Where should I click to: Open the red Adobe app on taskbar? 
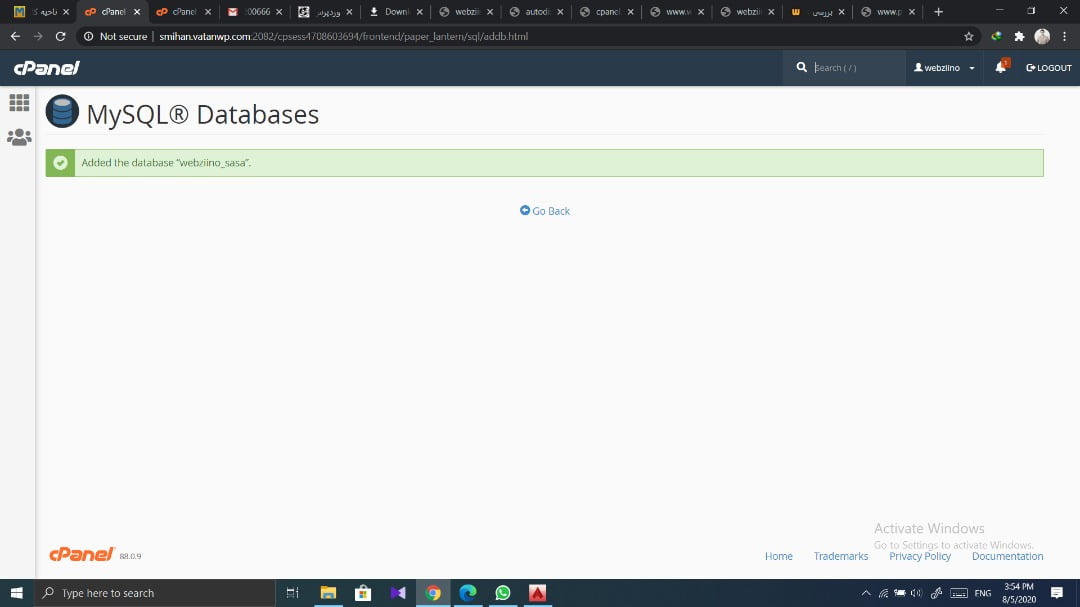click(x=538, y=593)
